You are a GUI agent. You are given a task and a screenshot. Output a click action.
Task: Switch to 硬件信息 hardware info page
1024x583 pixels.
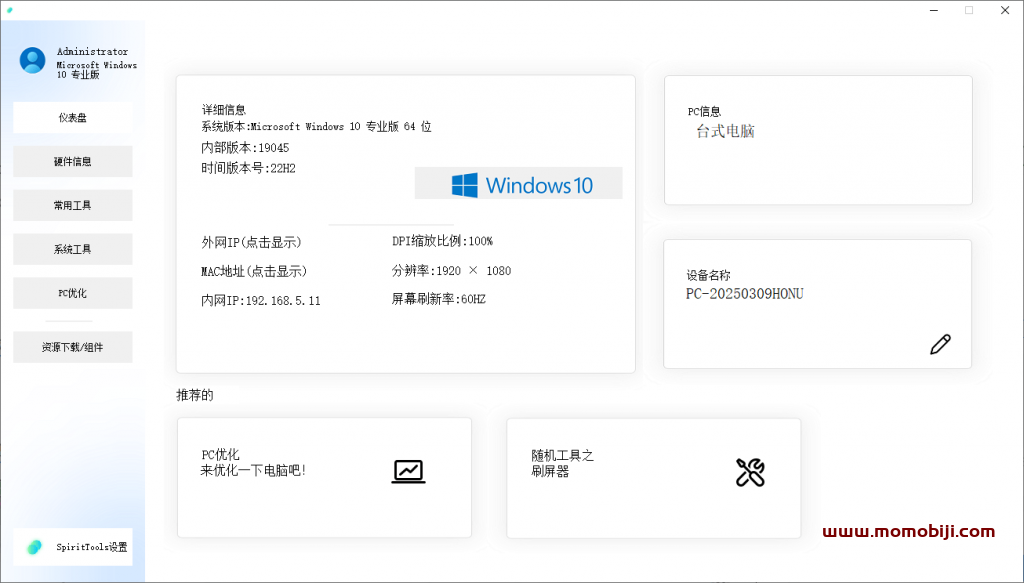pyautogui.click(x=72, y=161)
